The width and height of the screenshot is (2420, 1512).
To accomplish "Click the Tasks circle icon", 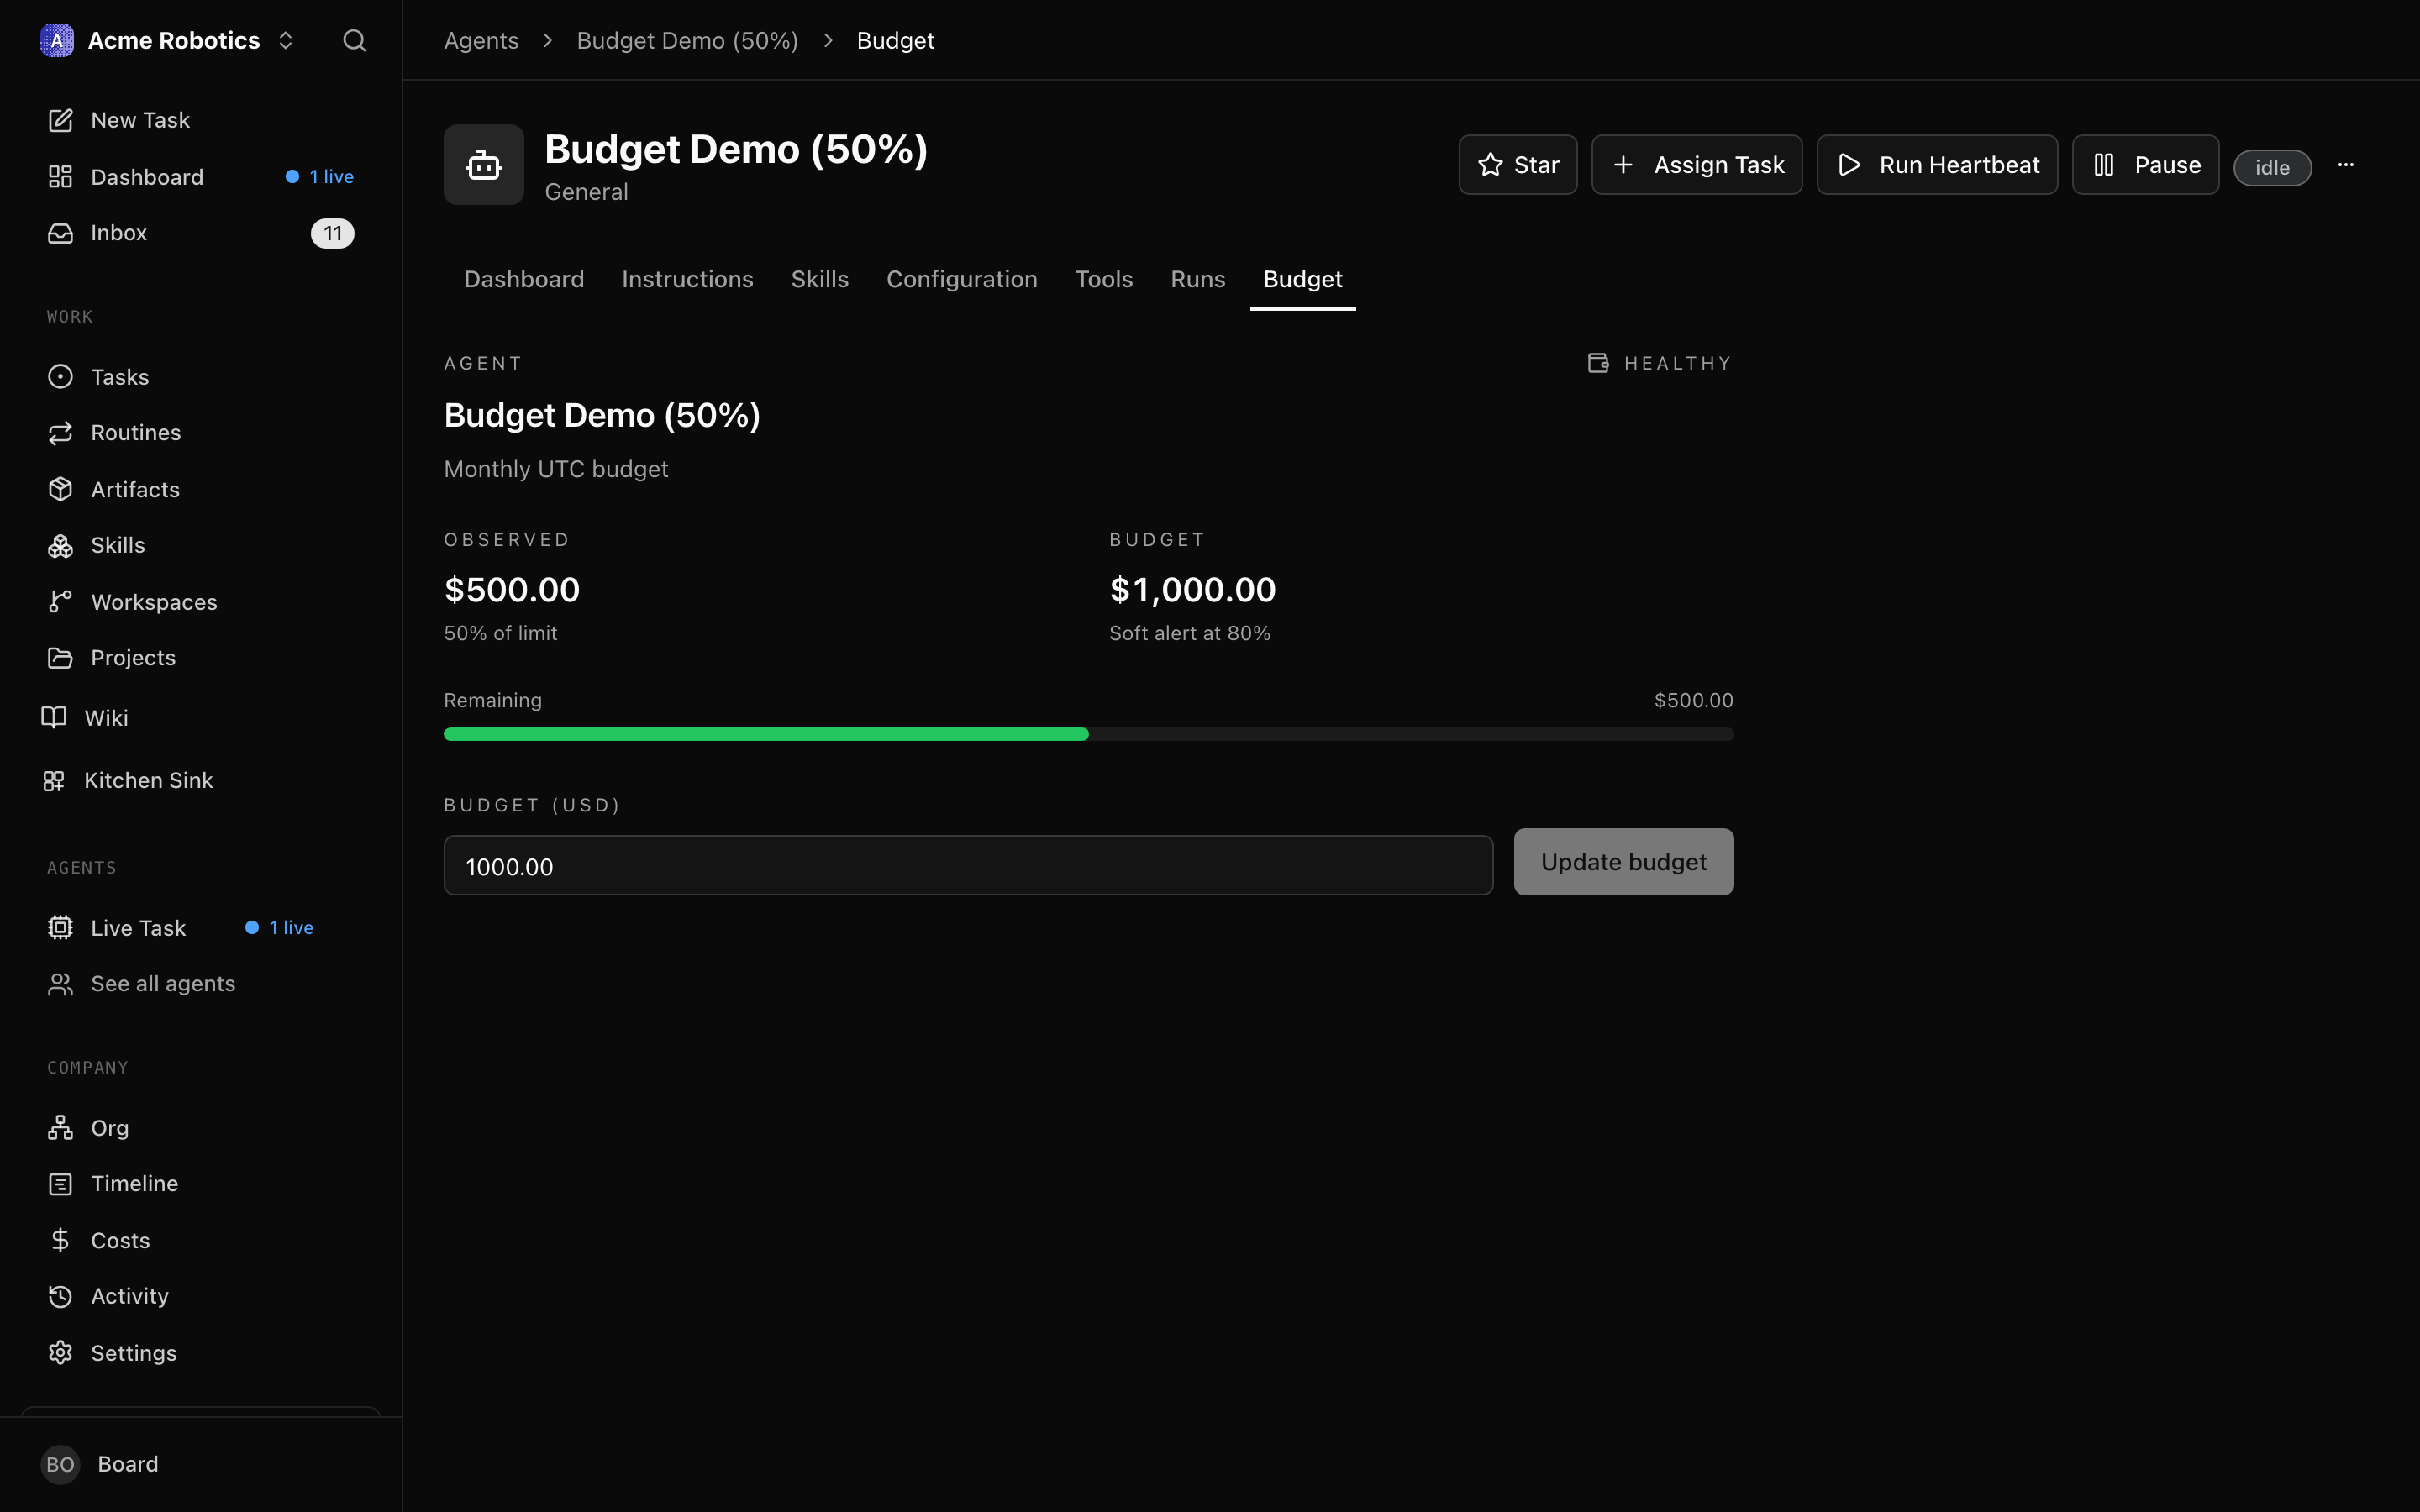I will pos(60,377).
